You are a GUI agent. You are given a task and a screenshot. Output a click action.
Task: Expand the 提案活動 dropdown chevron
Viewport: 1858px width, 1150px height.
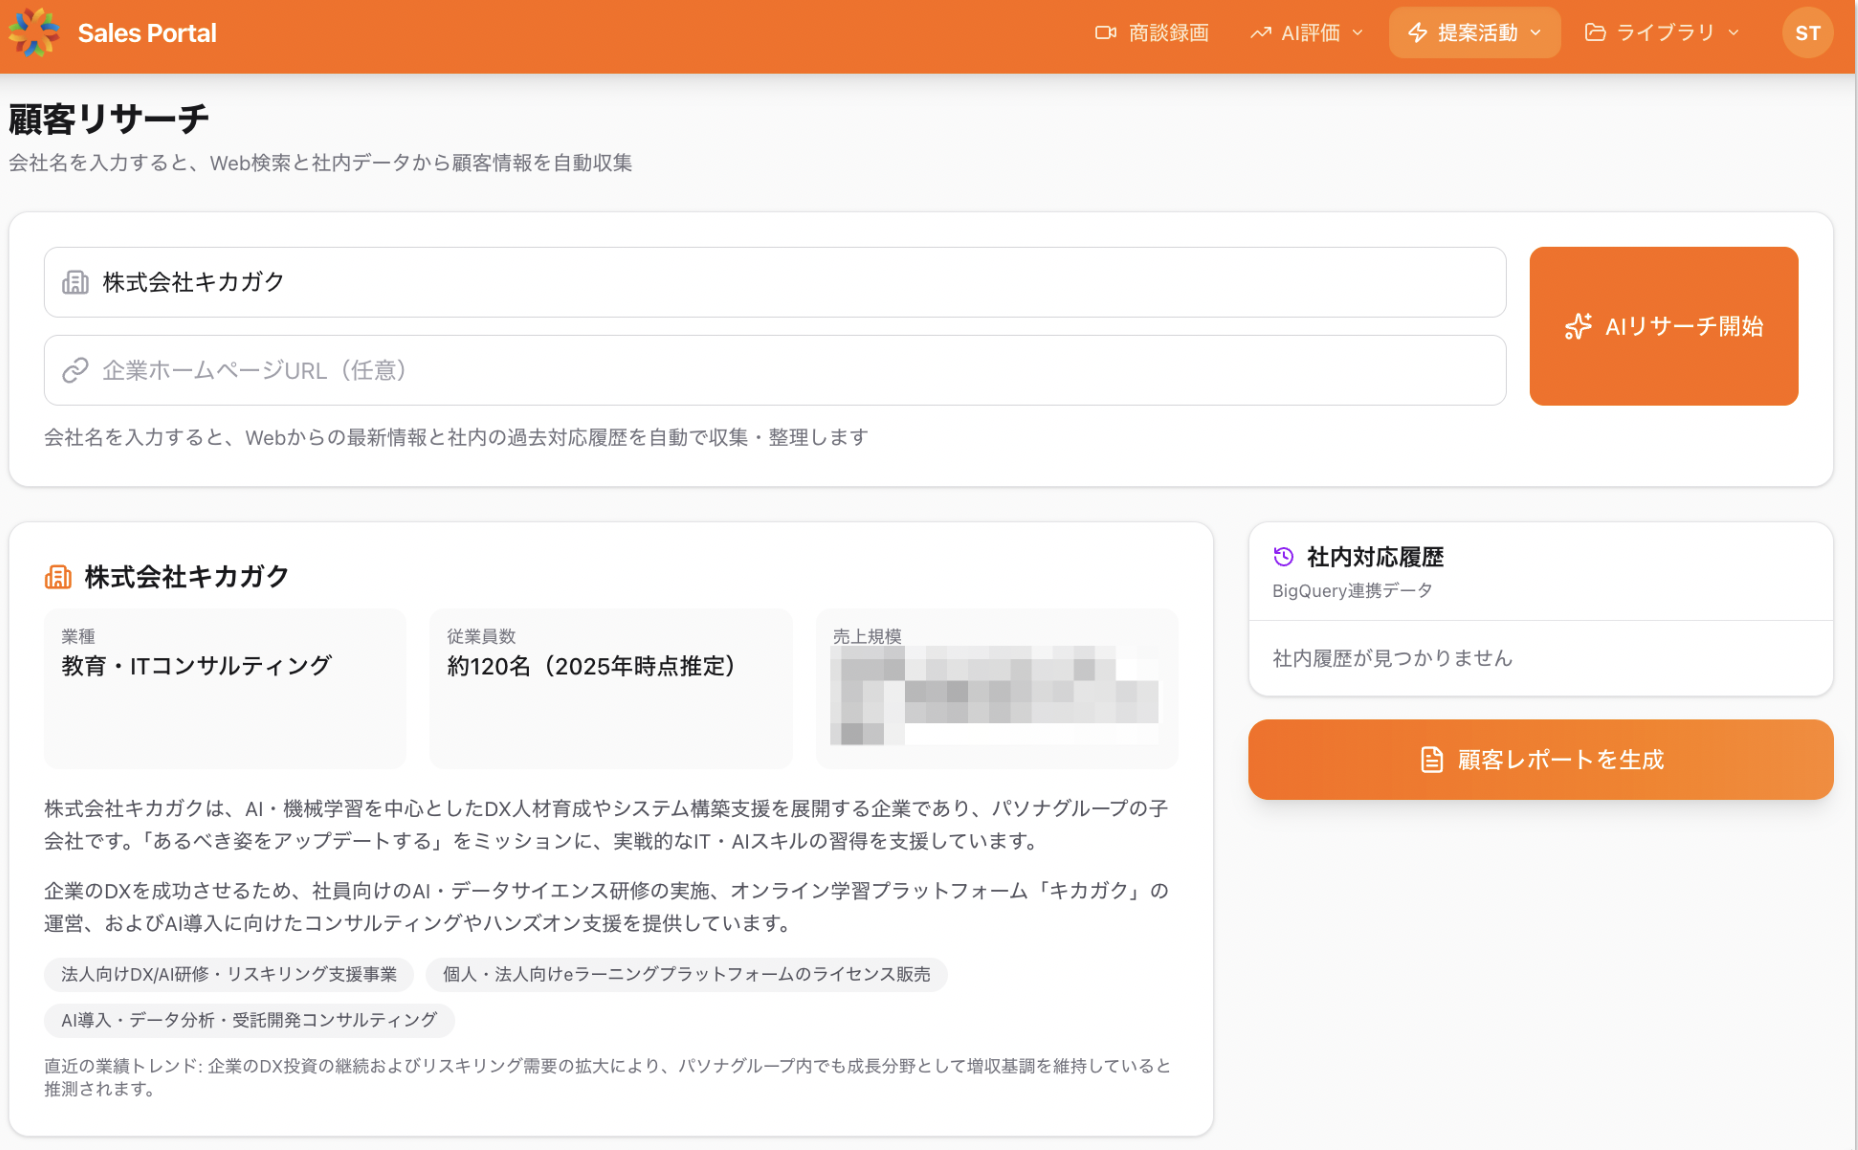point(1536,33)
